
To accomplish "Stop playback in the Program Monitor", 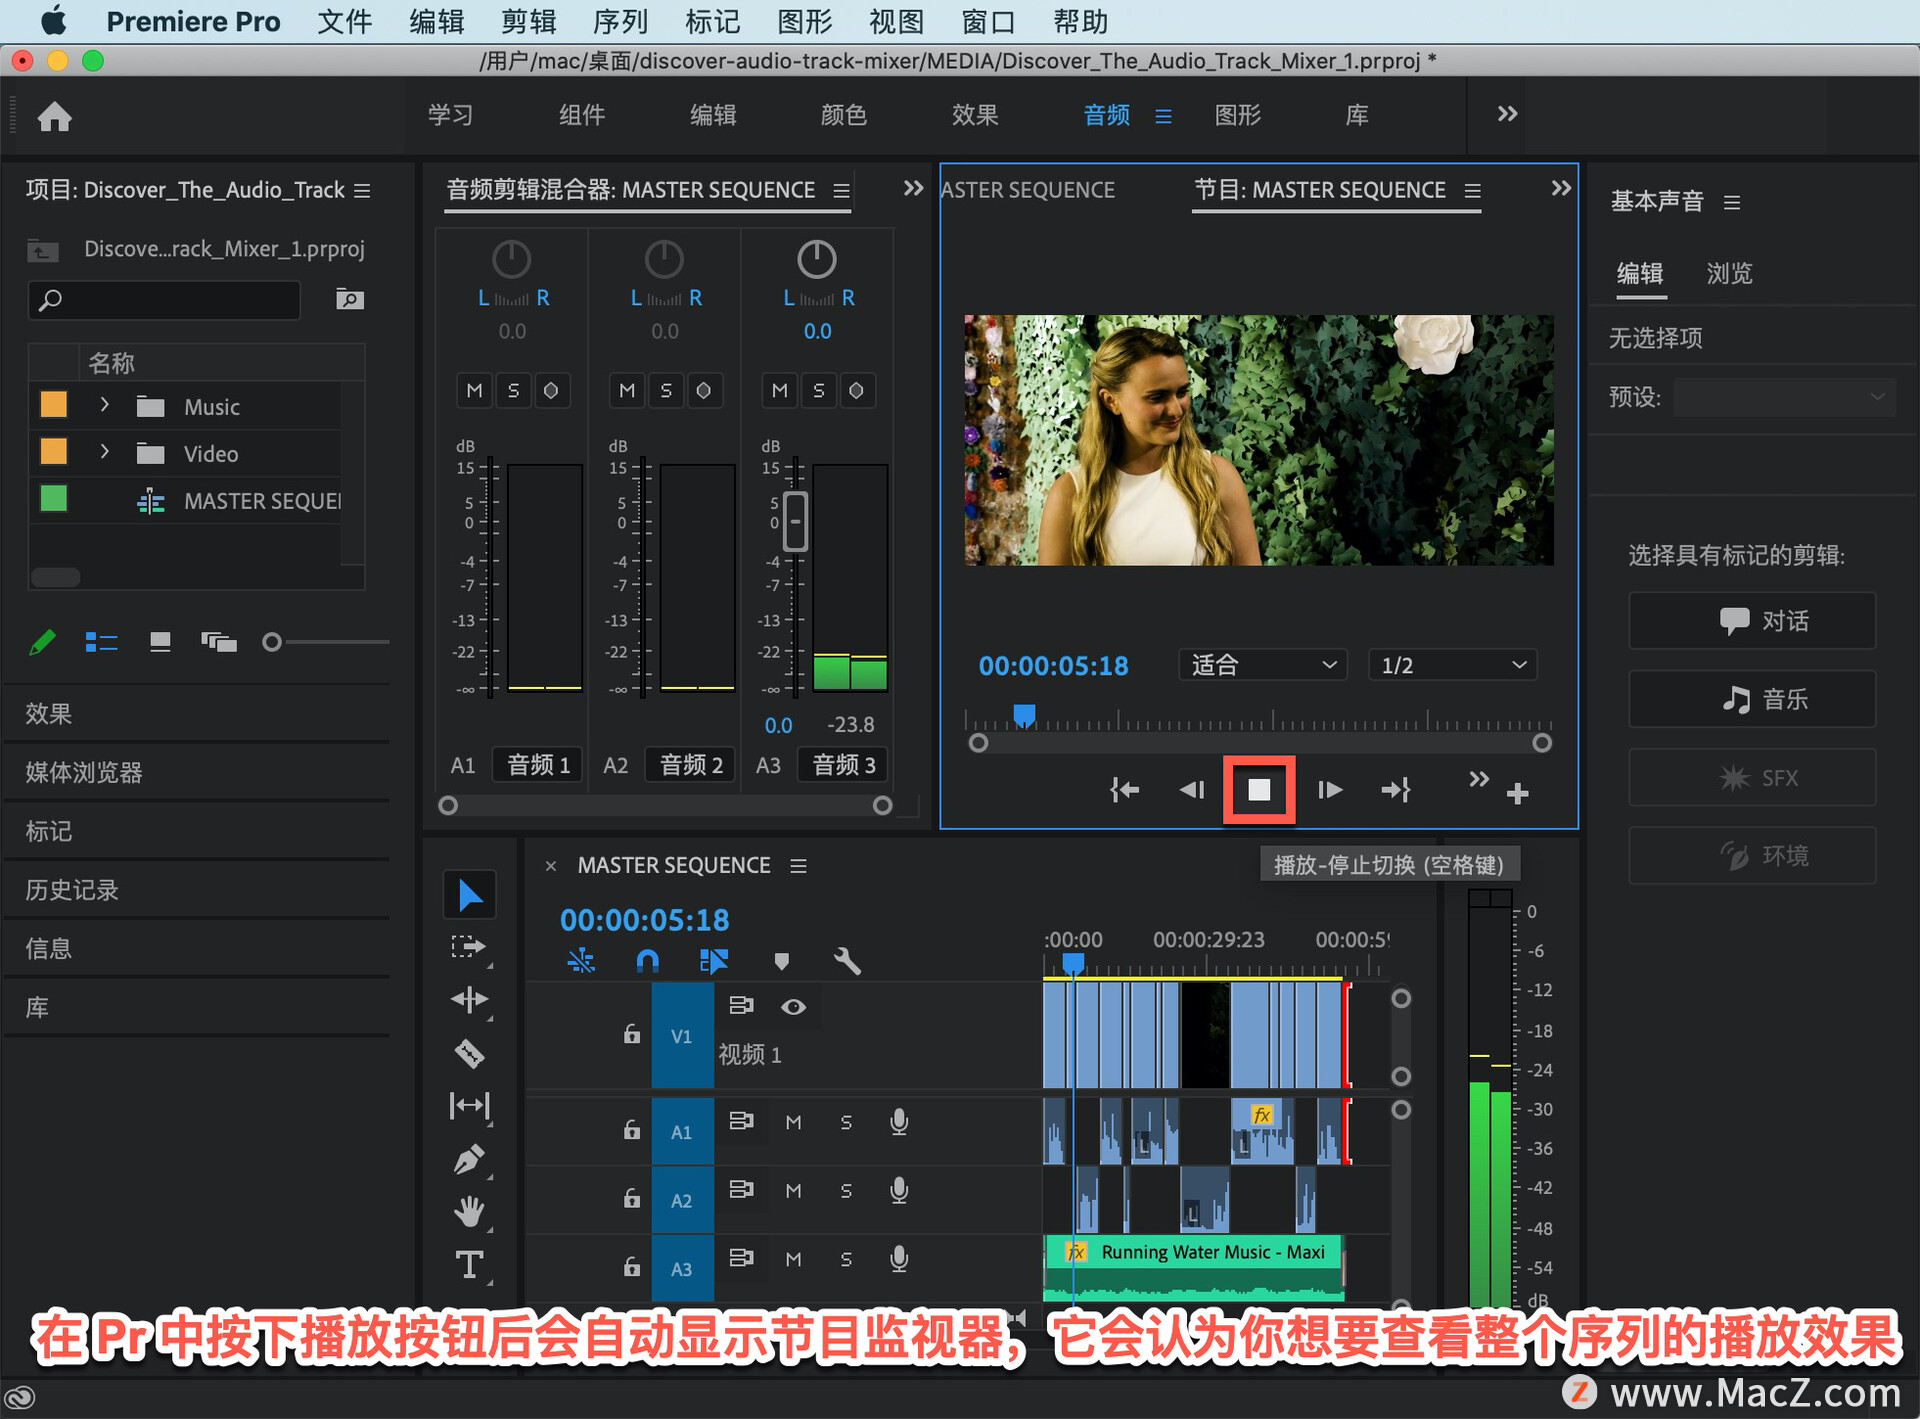I will point(1259,790).
